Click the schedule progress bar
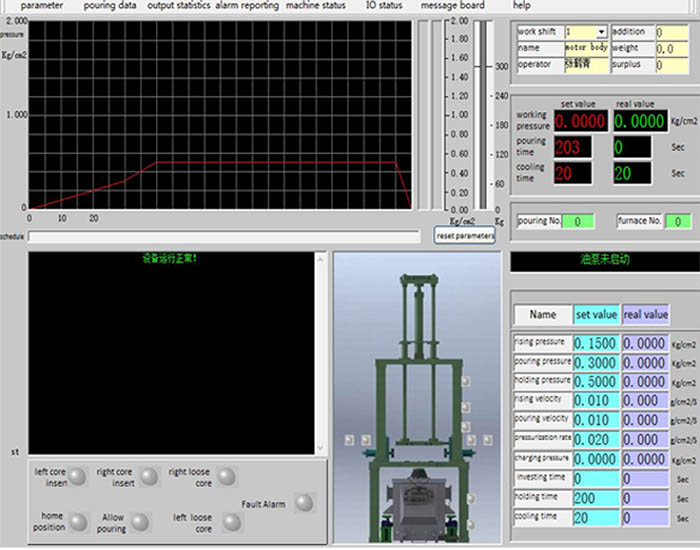 [x=224, y=236]
